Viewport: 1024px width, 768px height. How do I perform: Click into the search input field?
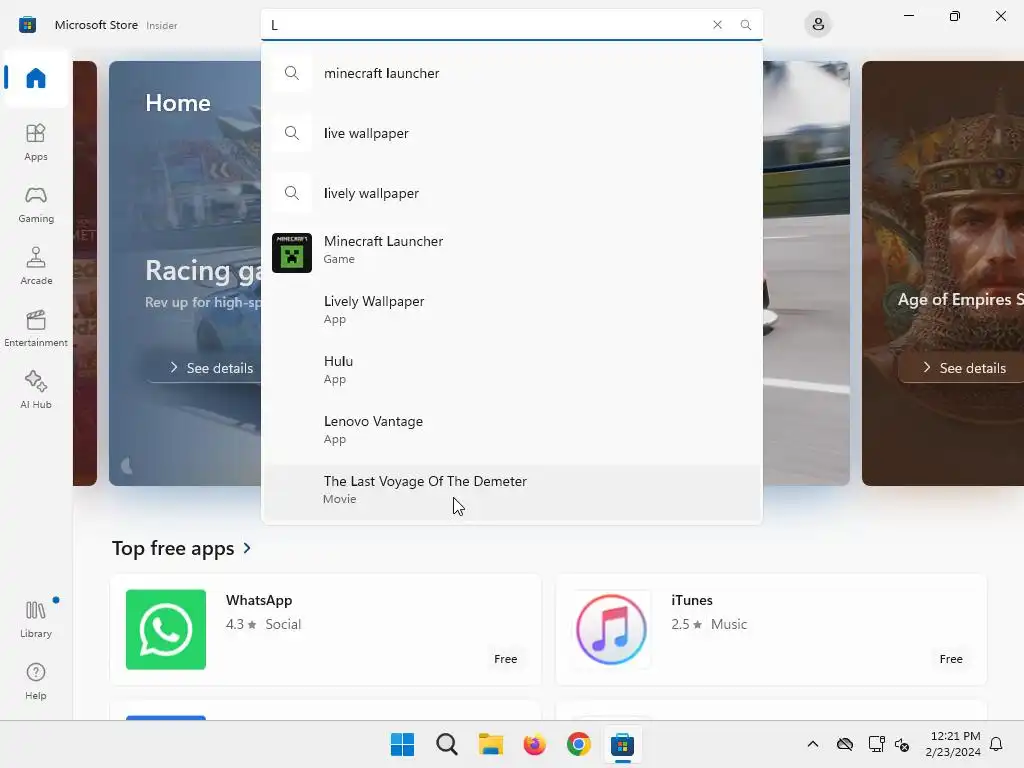coord(483,25)
